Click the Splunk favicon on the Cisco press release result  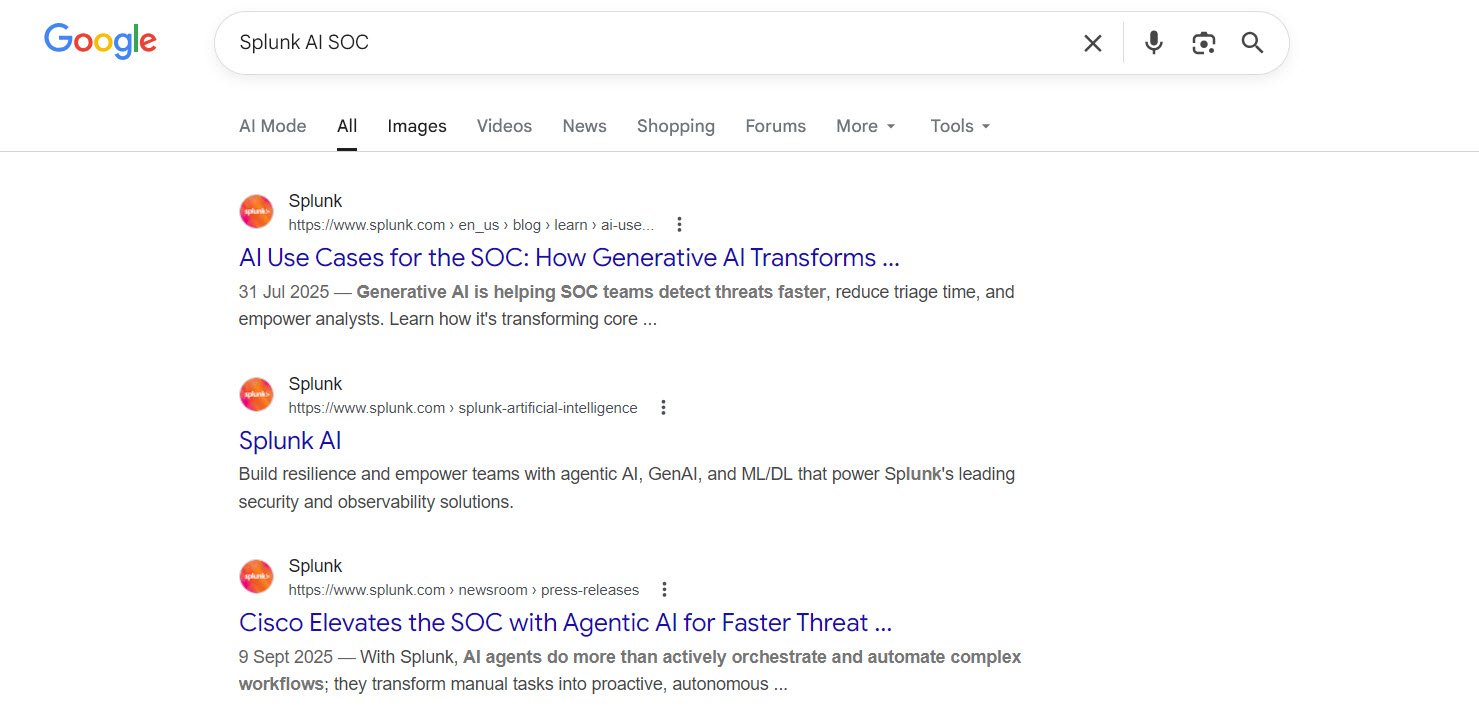click(256, 576)
